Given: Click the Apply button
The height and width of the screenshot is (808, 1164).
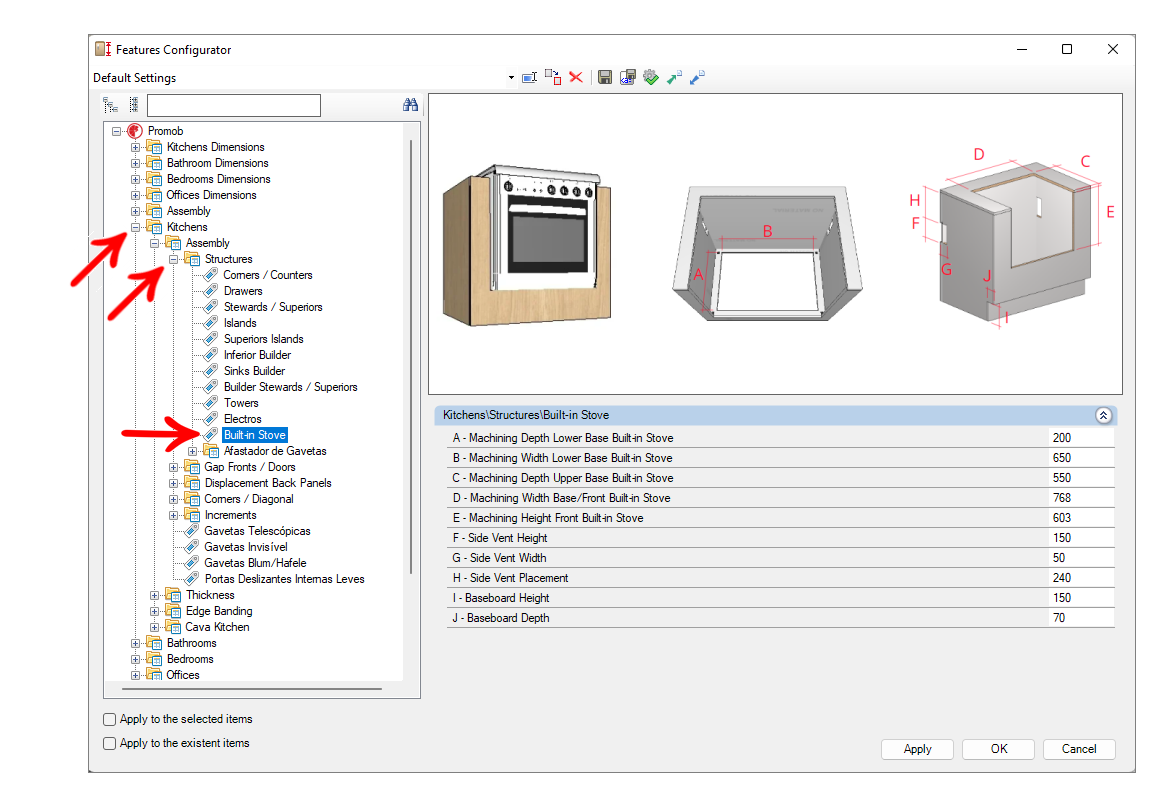Looking at the screenshot, I should [x=917, y=749].
